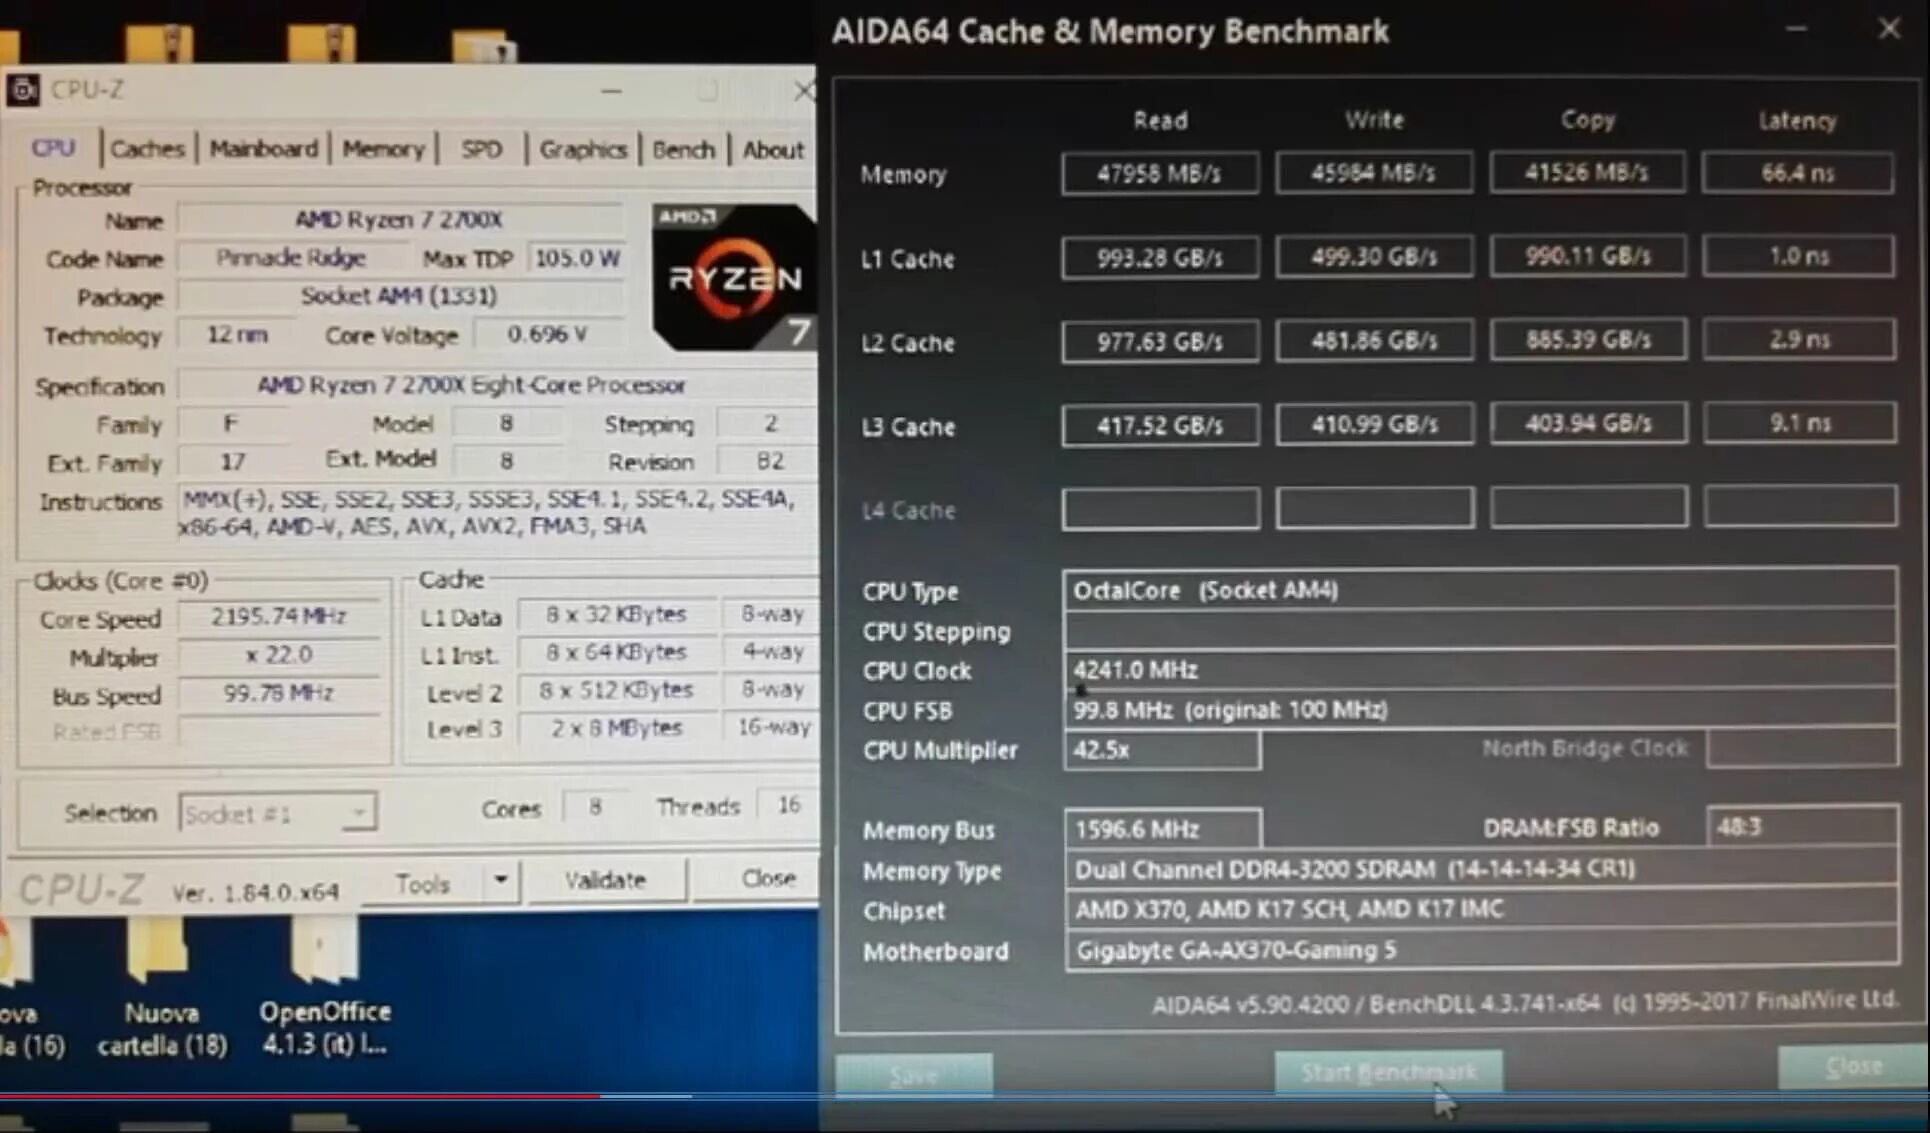Click the Bench tab in CPU-Z
The width and height of the screenshot is (1930, 1133).
[682, 150]
